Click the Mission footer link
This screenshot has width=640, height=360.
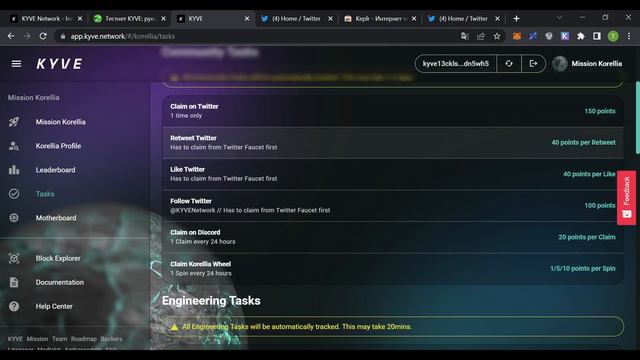click(37, 339)
